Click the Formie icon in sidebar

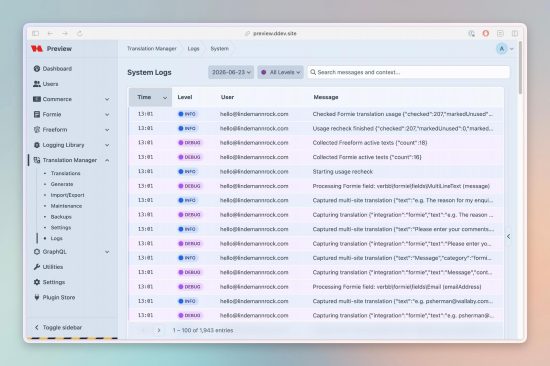36,114
